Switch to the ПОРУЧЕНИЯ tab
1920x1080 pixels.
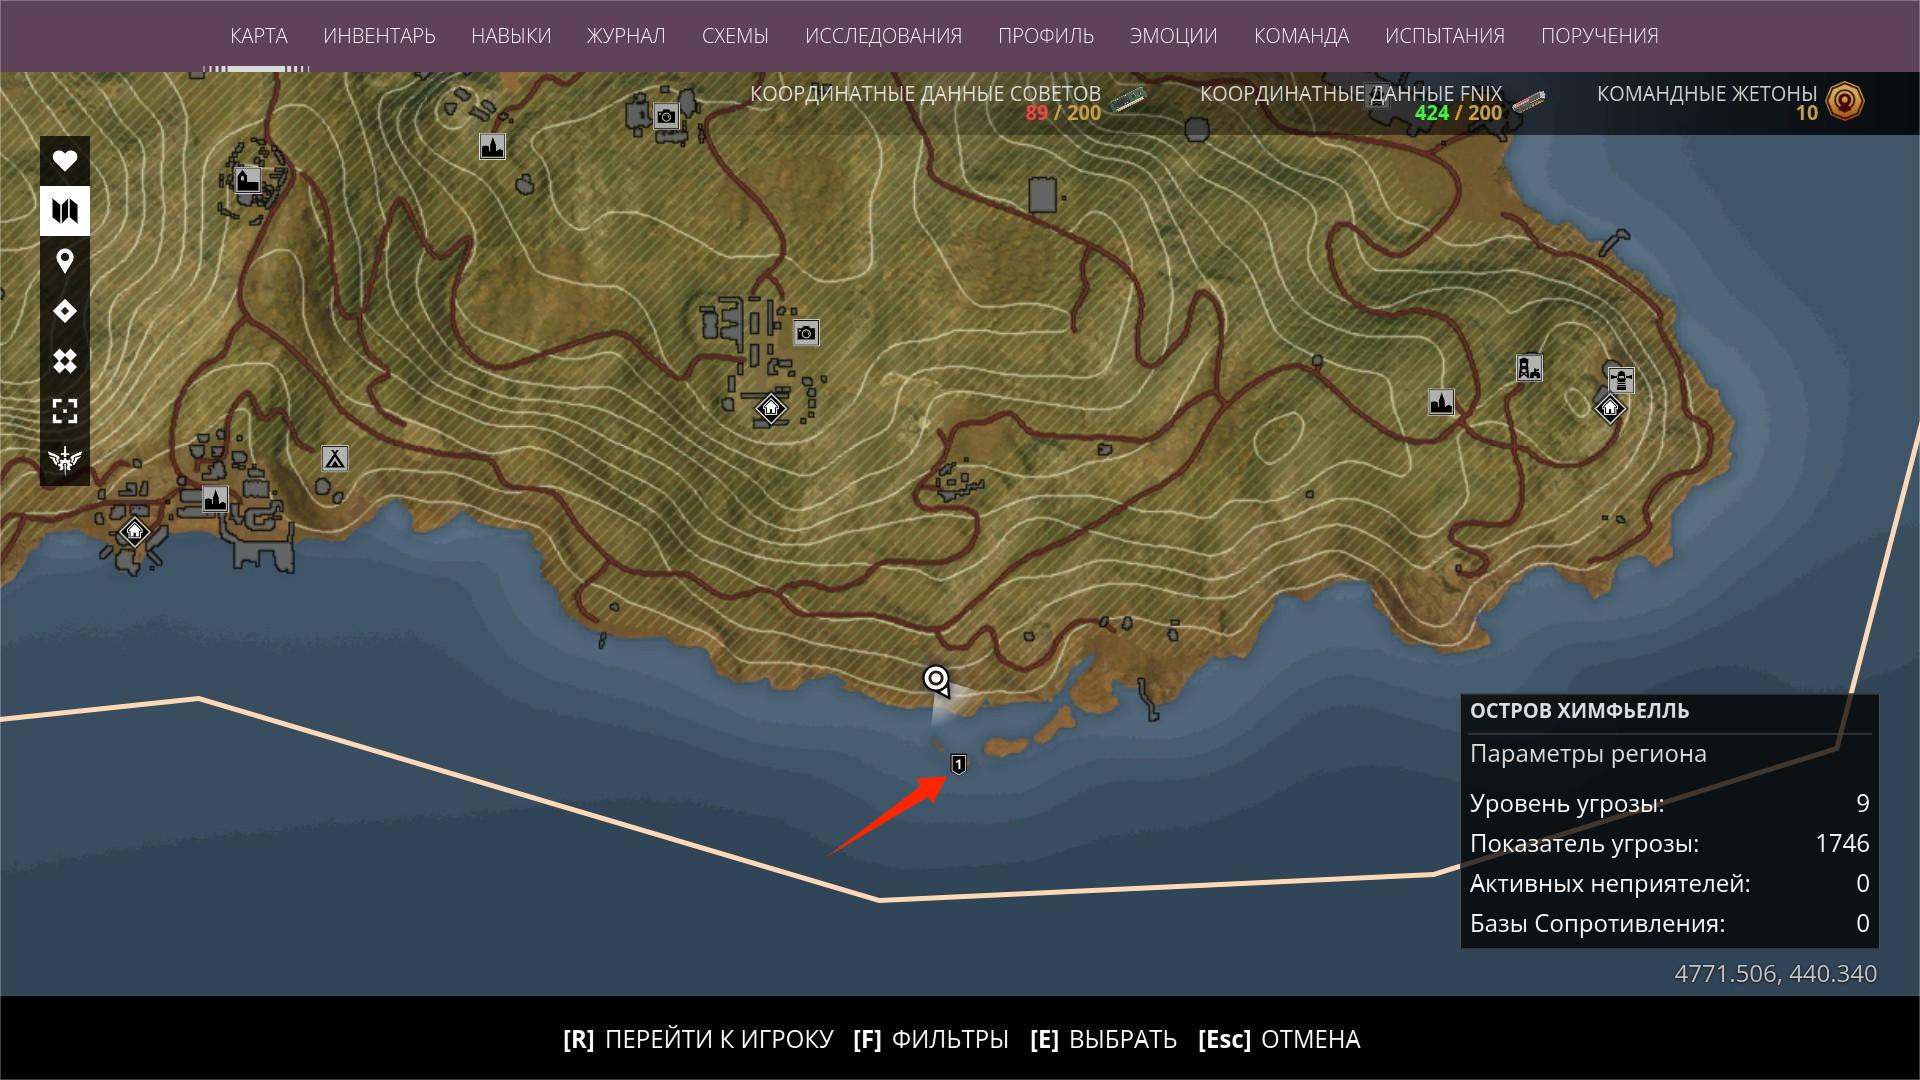pyautogui.click(x=1600, y=36)
